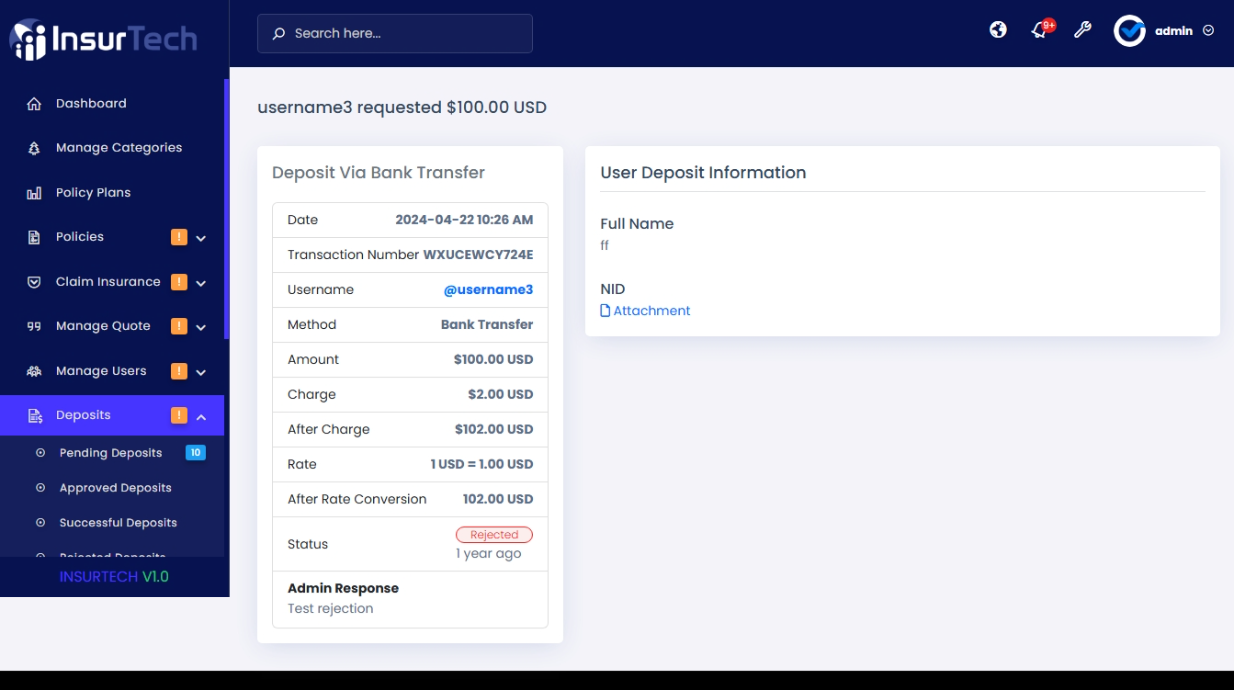Click the Manage Categories sidebar icon
This screenshot has width=1234, height=690.
pos(34,148)
